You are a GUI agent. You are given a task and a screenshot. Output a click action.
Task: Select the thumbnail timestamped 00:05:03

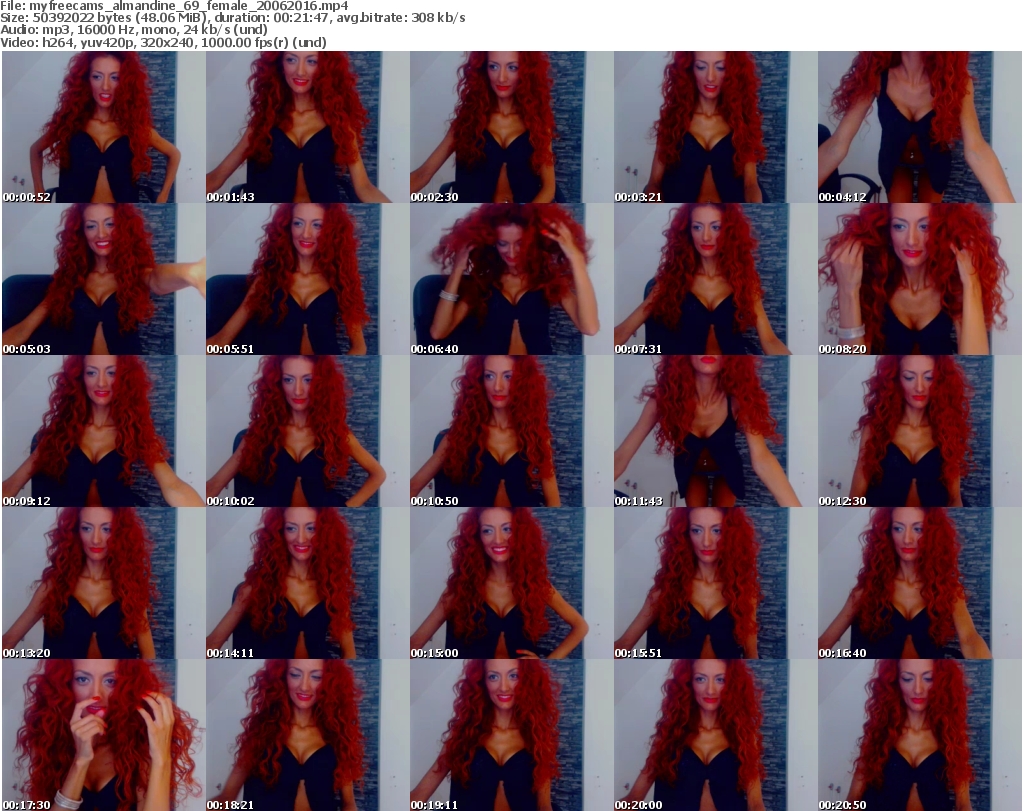coord(104,279)
